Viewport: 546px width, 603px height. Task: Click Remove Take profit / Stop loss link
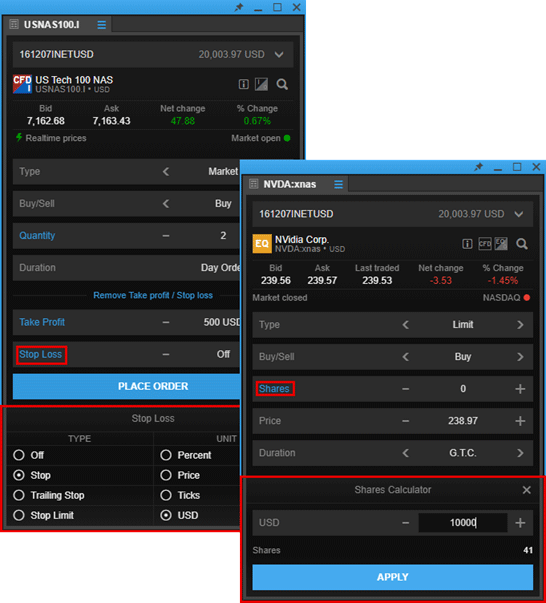point(153,295)
